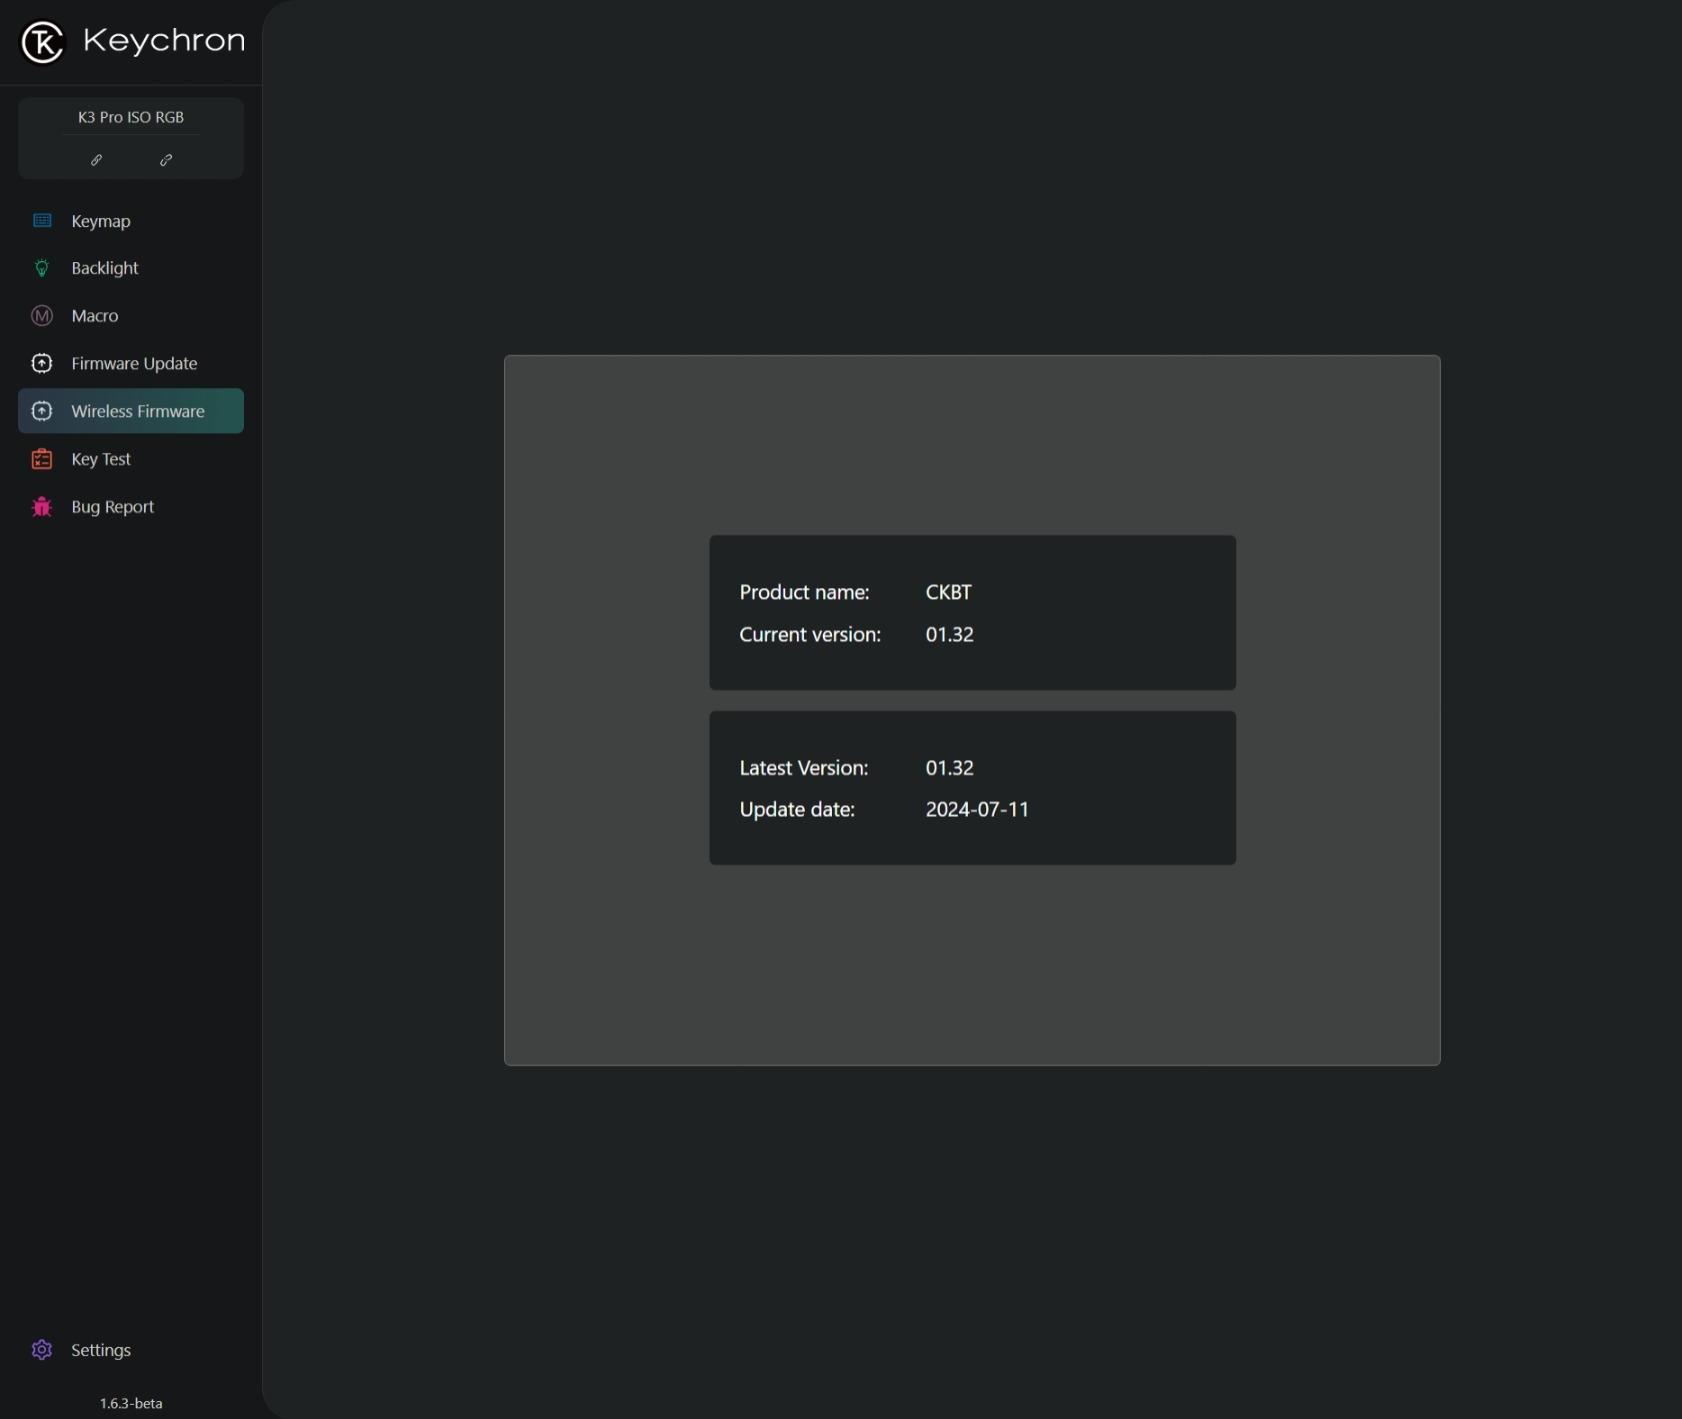Click the current version 01.32 value
The height and width of the screenshot is (1419, 1682).
tap(949, 635)
